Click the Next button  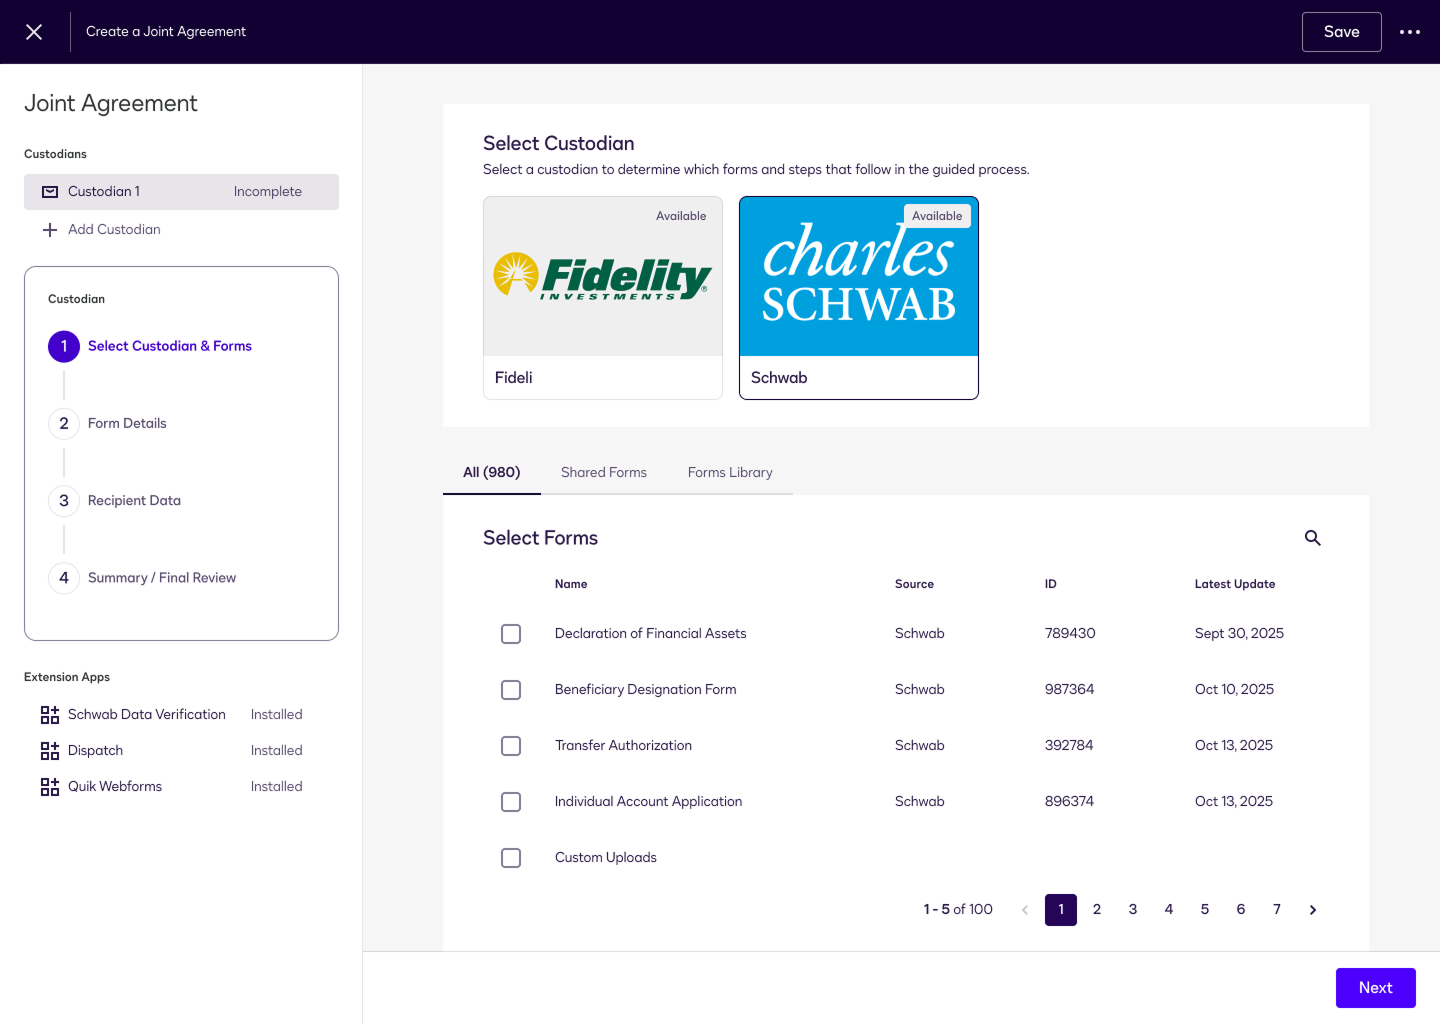click(1376, 988)
